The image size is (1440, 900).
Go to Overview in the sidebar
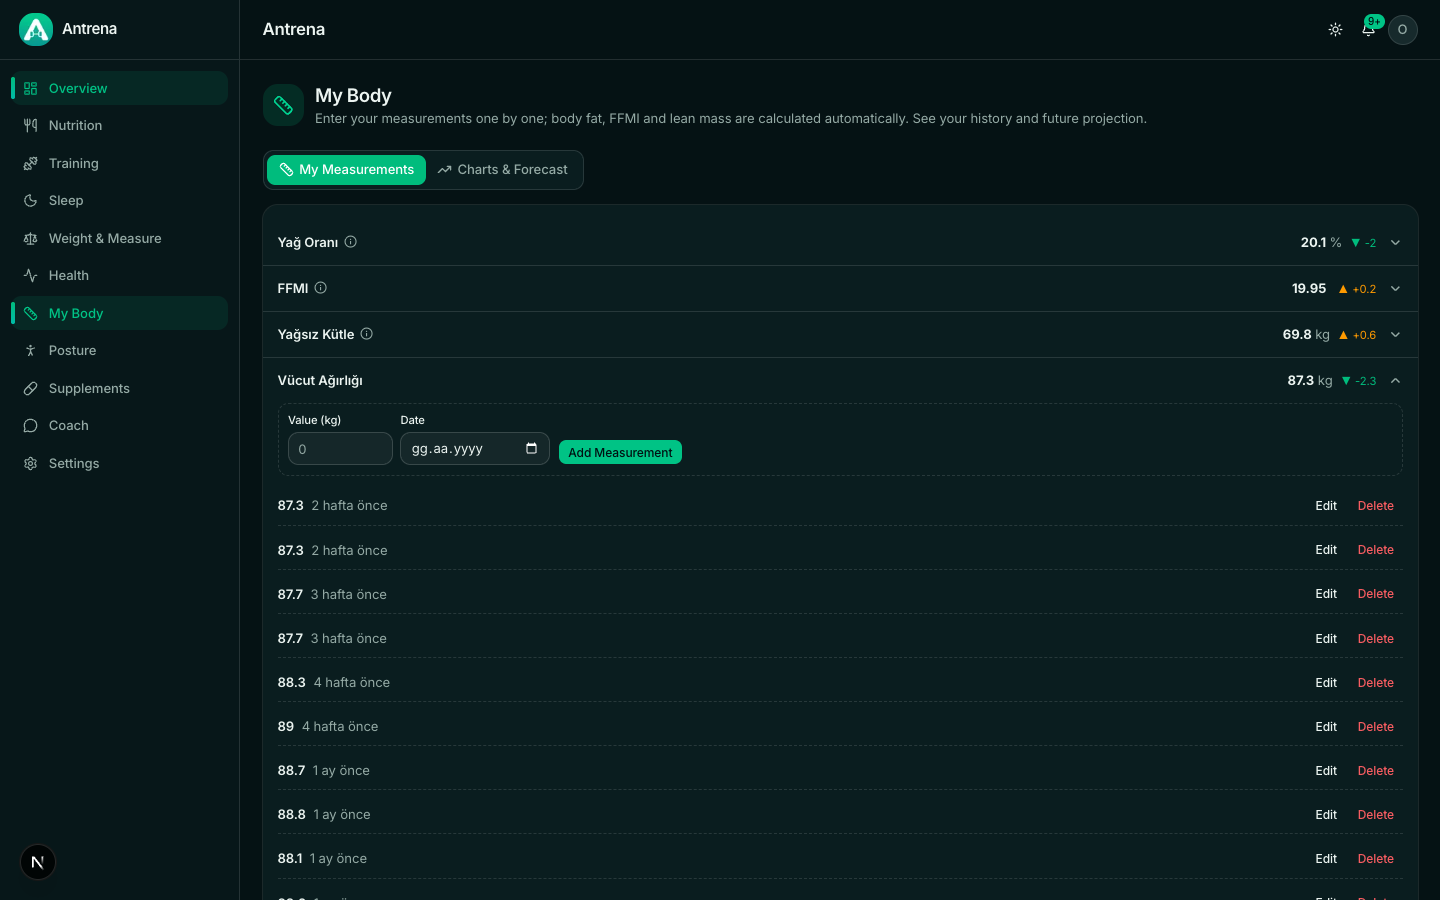click(119, 88)
